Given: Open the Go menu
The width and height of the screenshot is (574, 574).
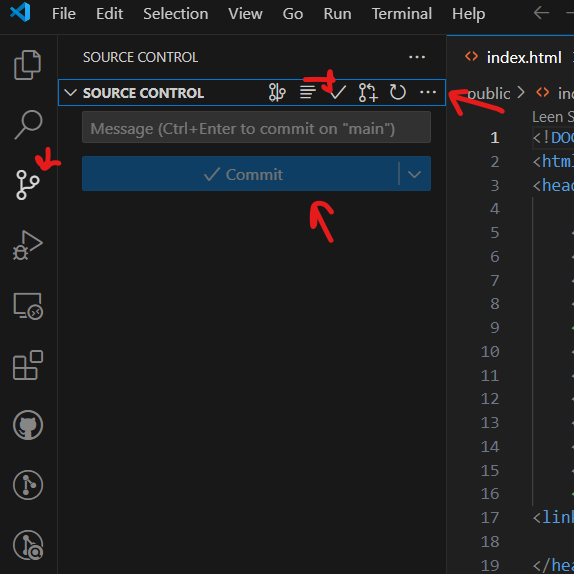Looking at the screenshot, I should click(293, 14).
